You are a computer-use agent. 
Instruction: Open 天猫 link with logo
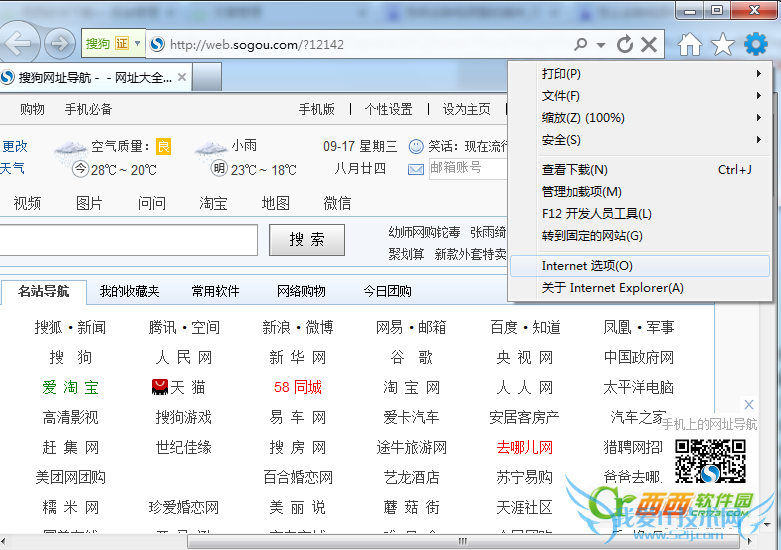point(178,387)
